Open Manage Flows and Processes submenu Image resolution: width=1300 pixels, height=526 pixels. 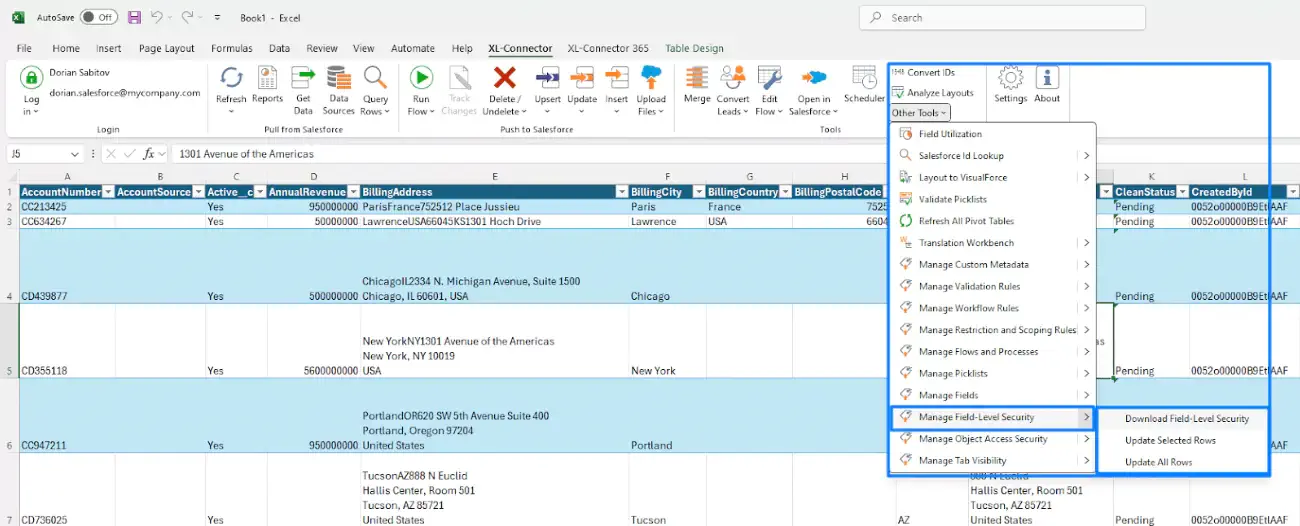(993, 352)
